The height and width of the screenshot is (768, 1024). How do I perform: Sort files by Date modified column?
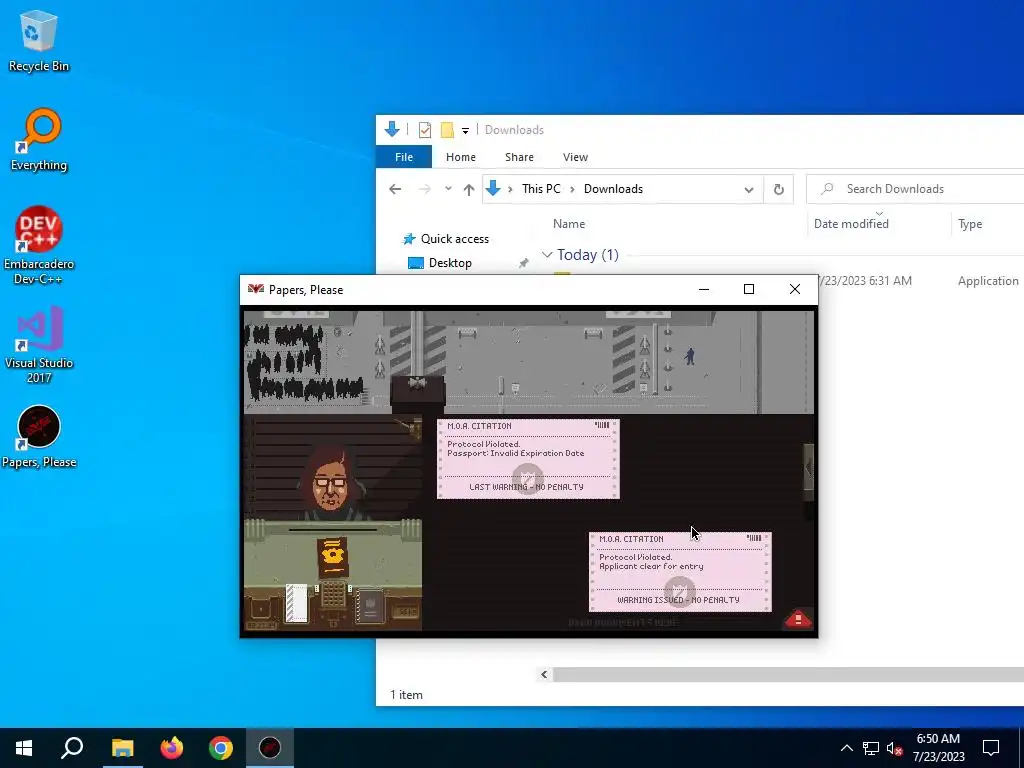[x=851, y=223]
